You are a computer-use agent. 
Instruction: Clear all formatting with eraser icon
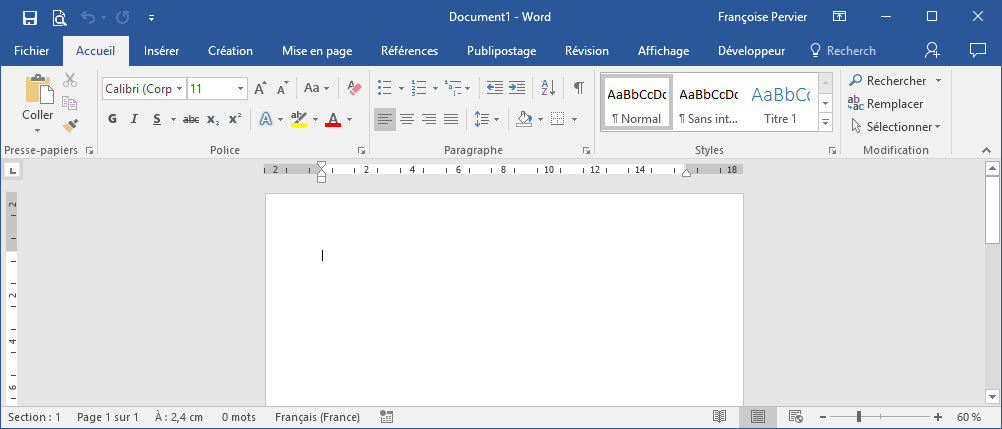pyautogui.click(x=353, y=89)
